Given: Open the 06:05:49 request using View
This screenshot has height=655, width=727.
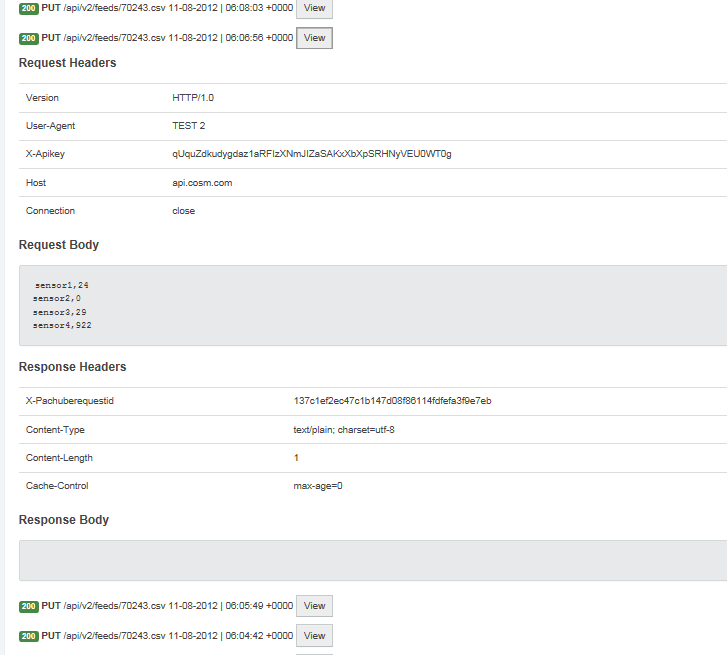Looking at the screenshot, I should 314,606.
